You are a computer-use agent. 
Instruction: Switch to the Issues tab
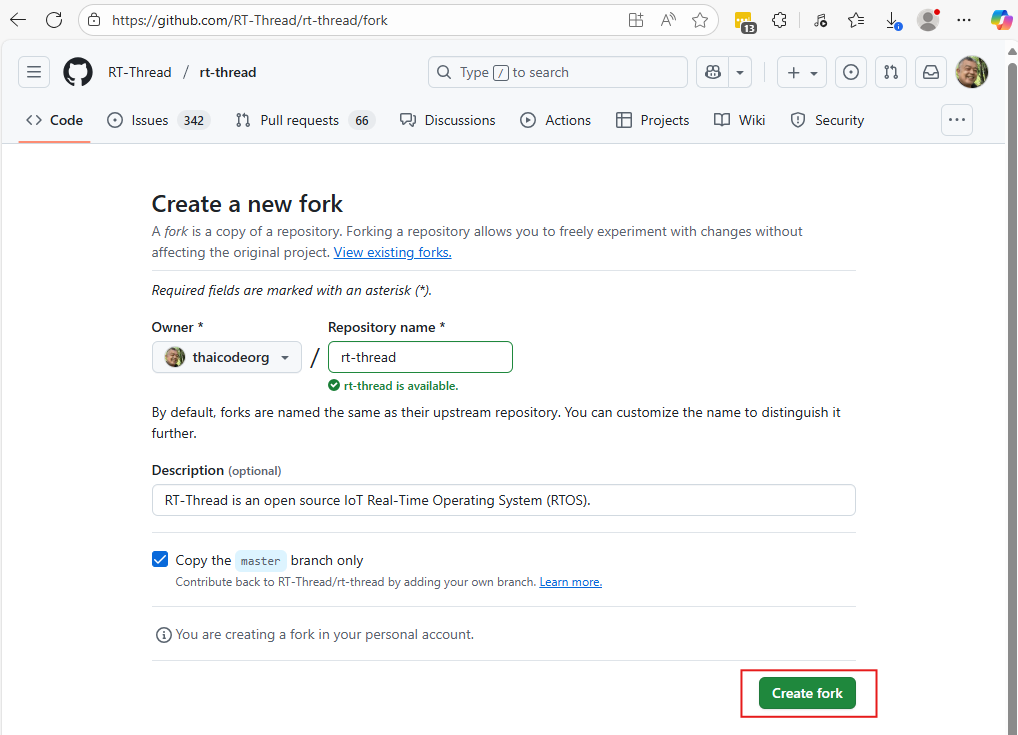tap(158, 120)
